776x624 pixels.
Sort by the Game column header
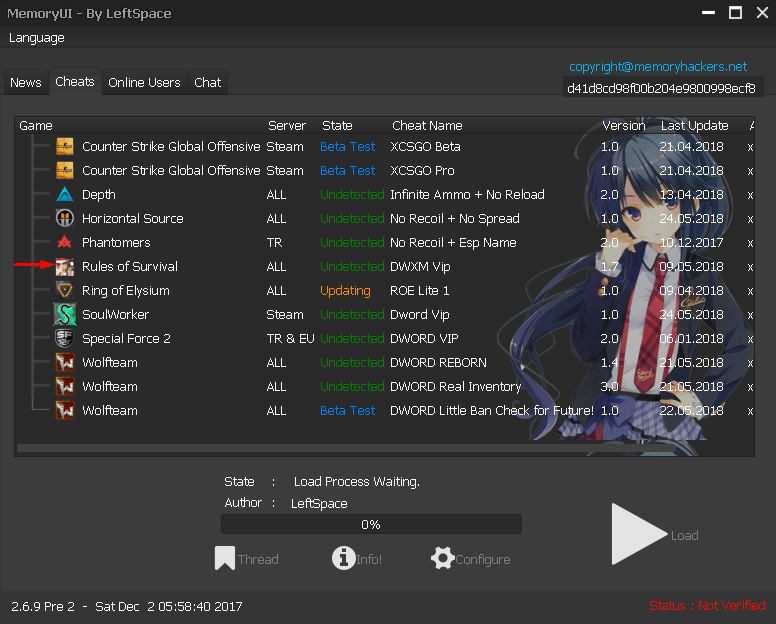tap(36, 126)
